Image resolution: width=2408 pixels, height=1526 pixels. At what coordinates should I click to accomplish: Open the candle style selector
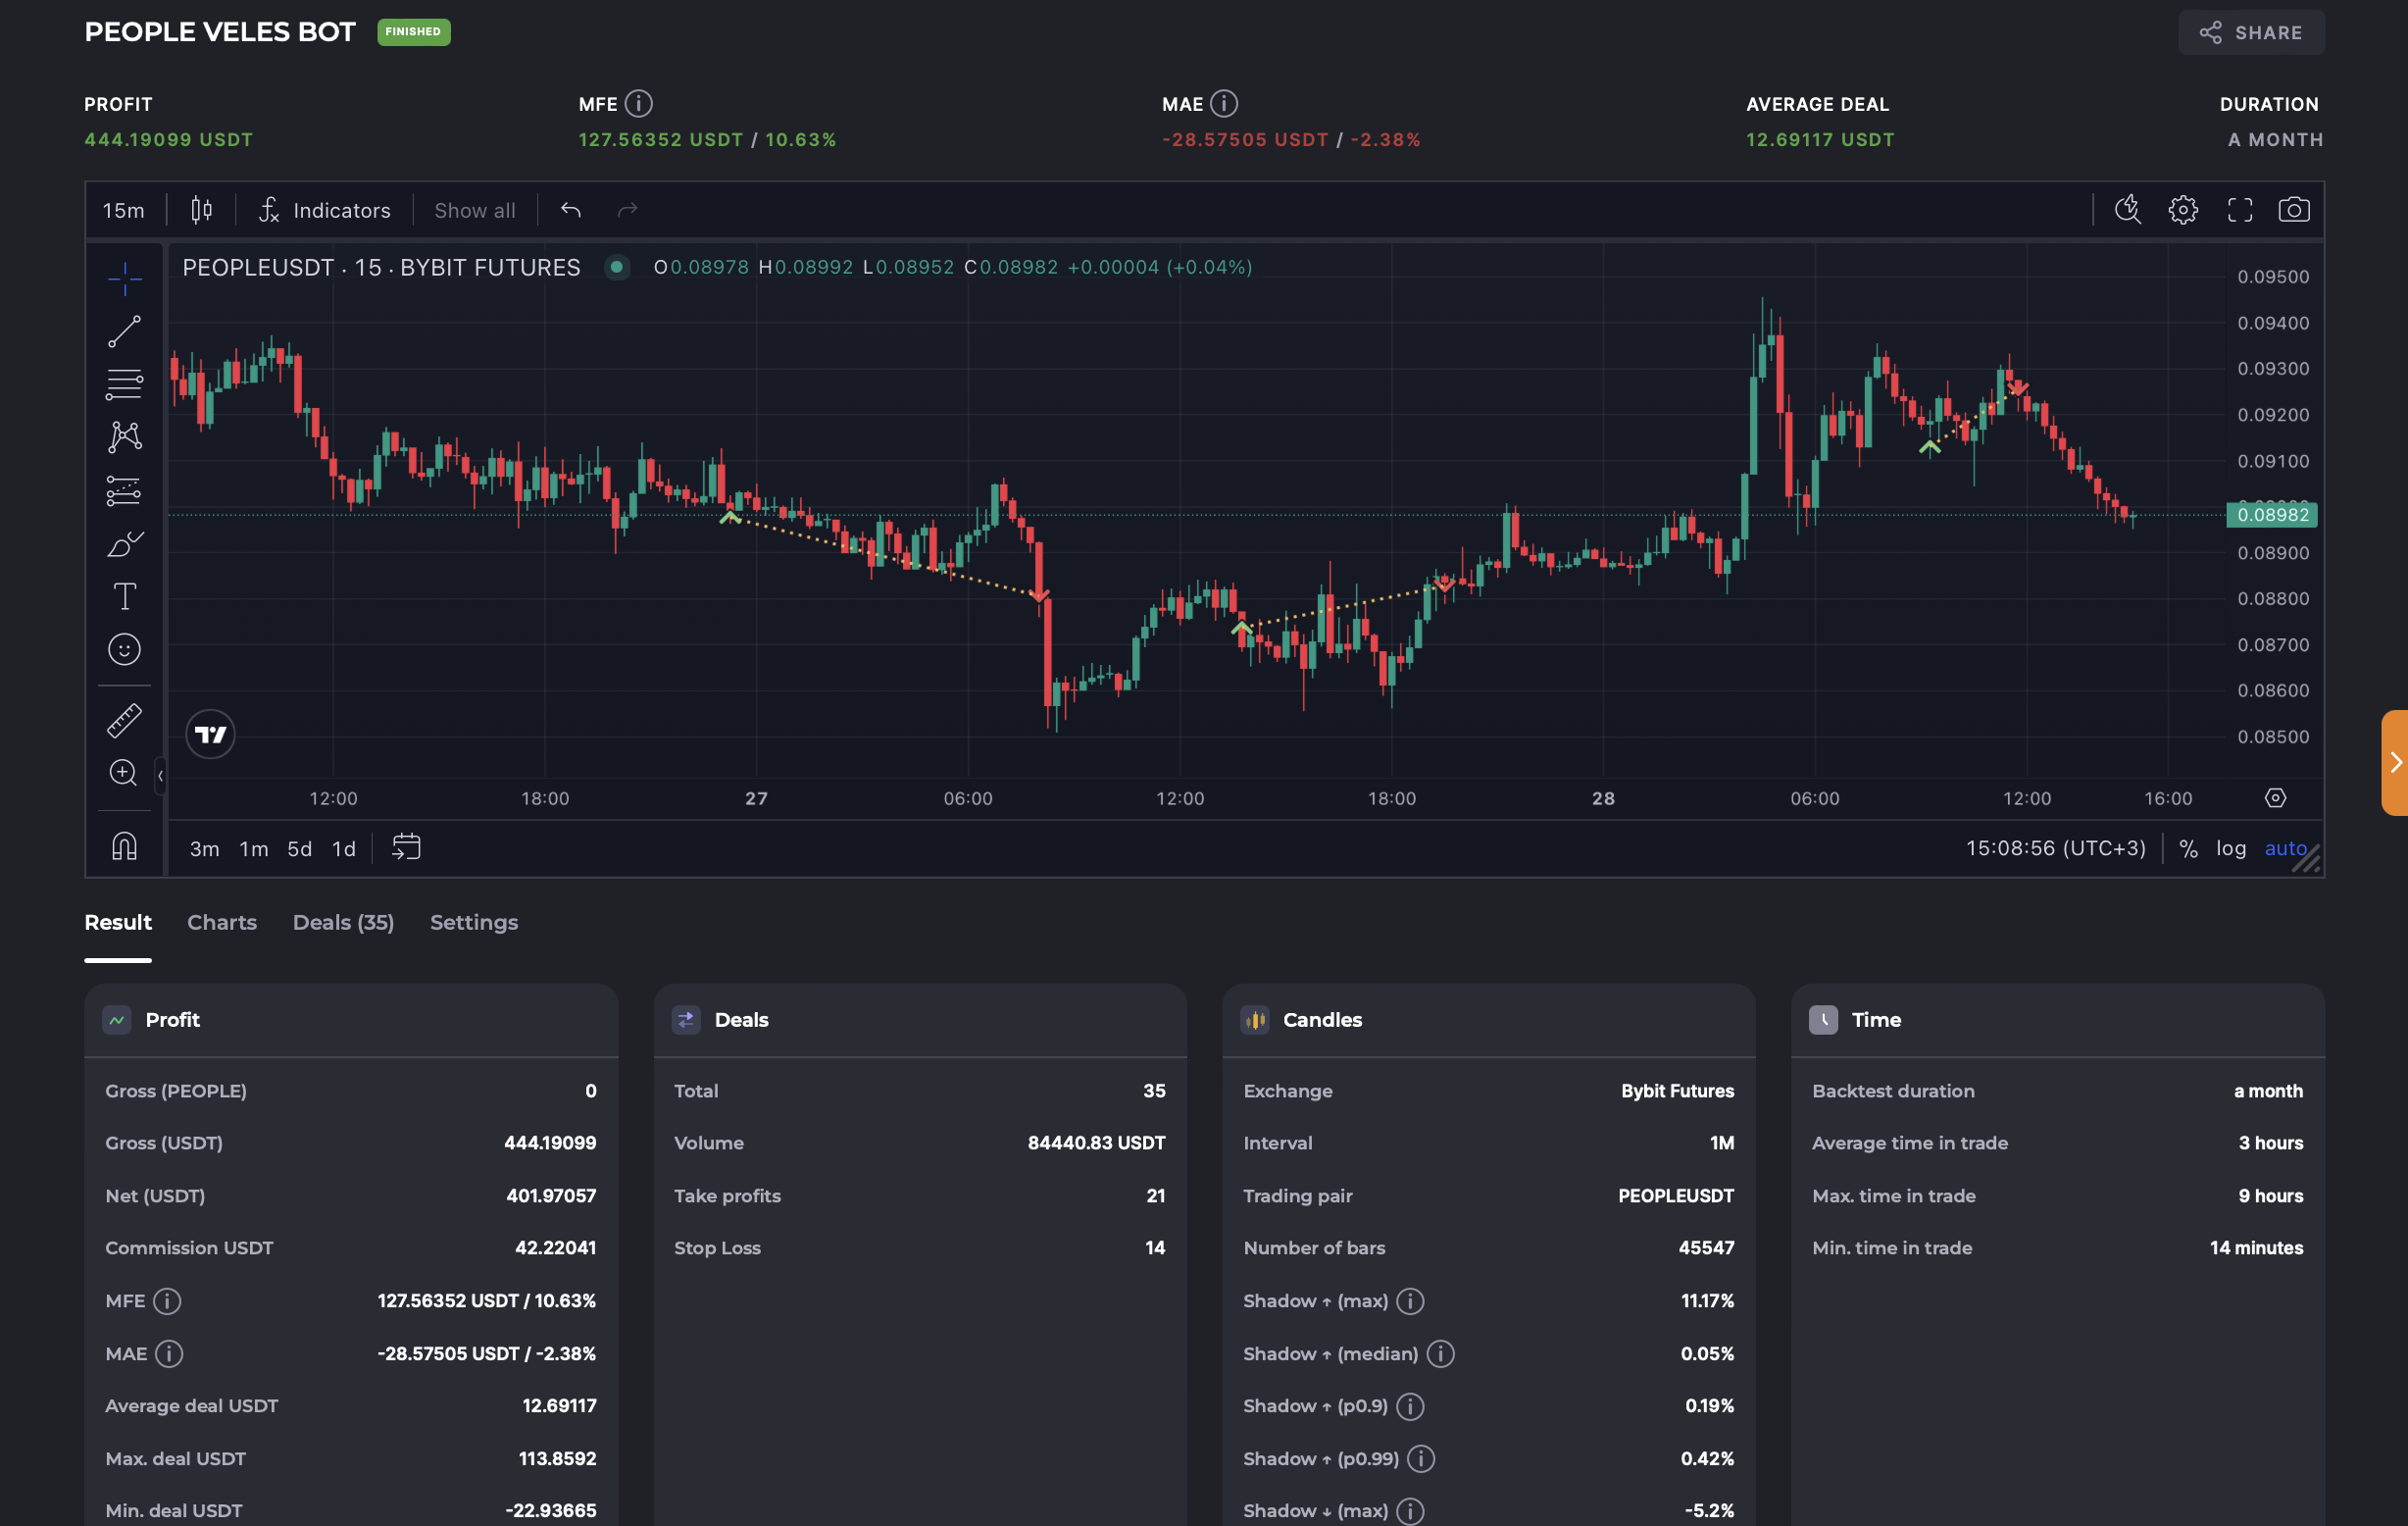[x=200, y=209]
